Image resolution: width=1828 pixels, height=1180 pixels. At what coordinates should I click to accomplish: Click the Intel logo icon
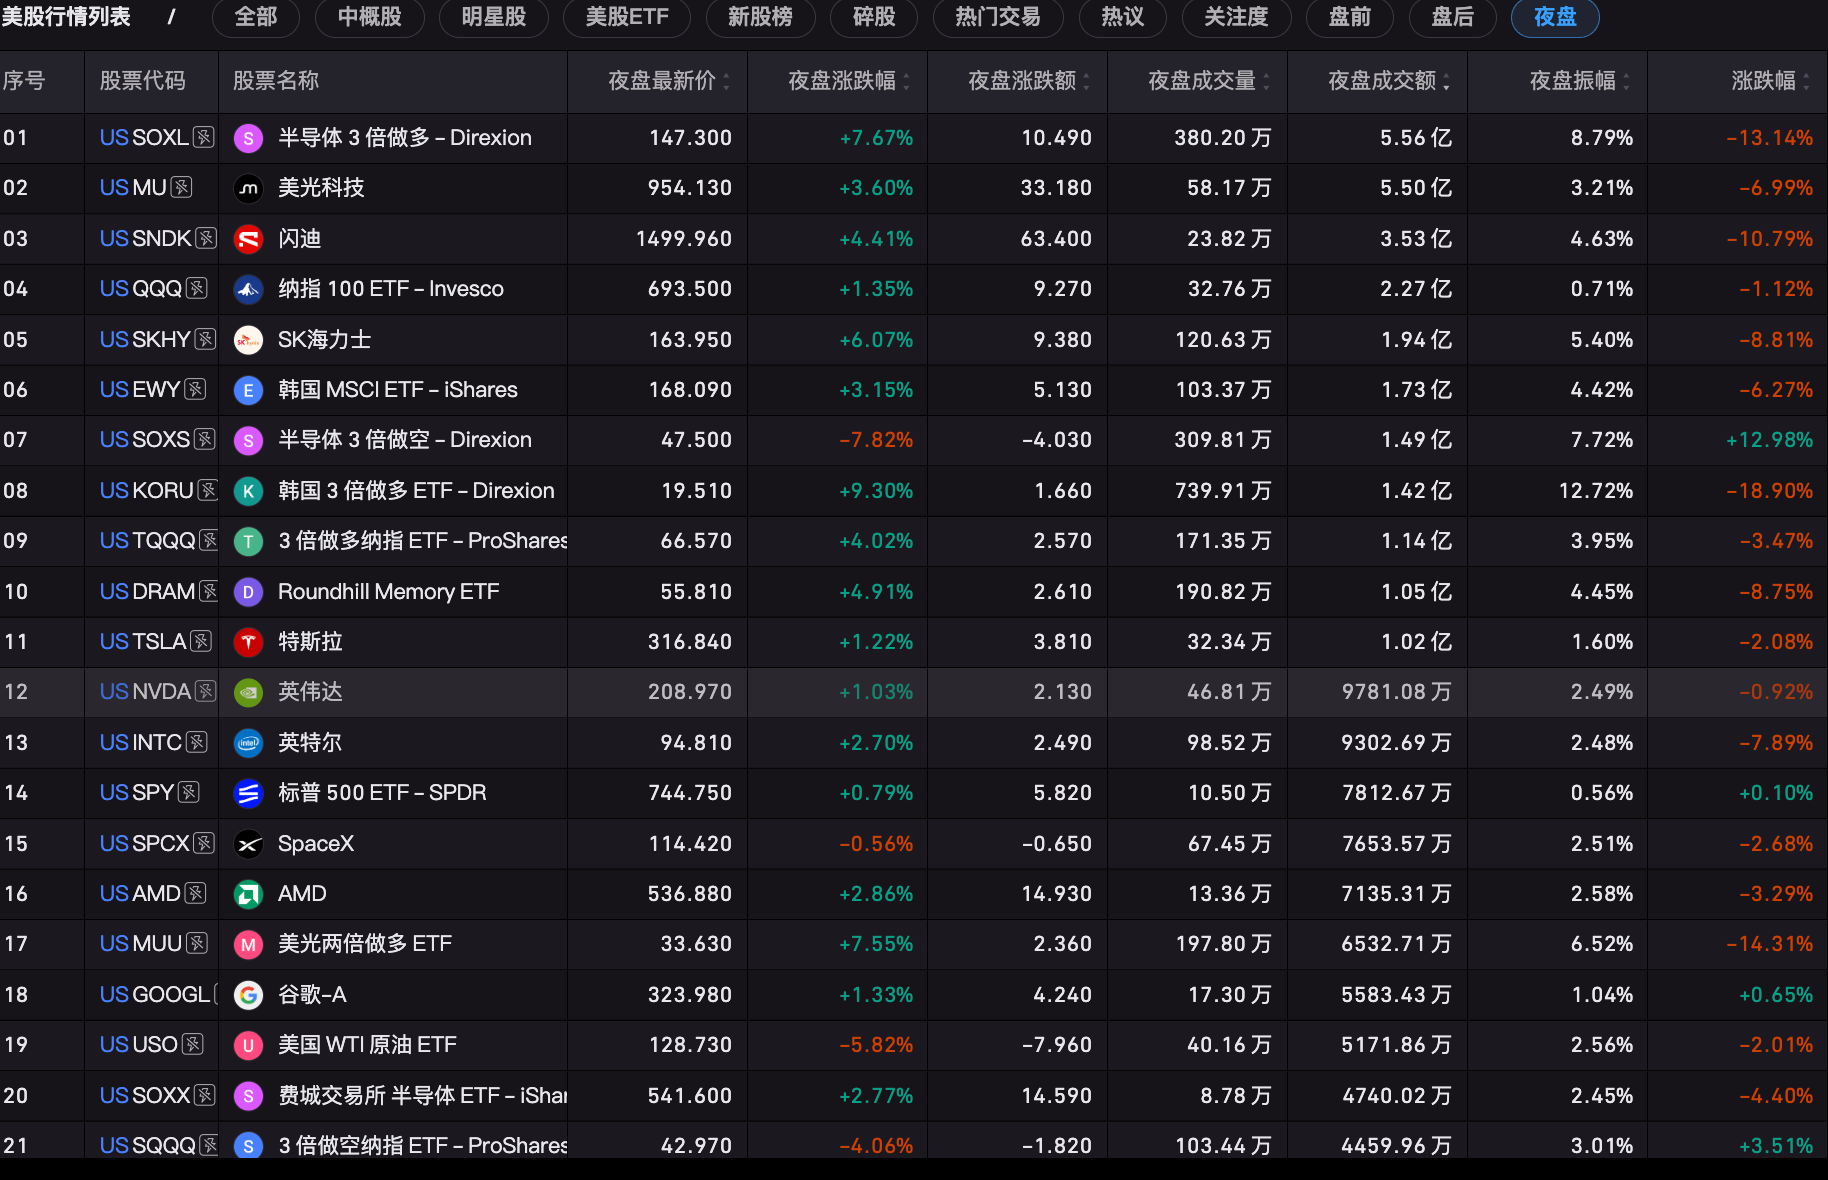click(x=248, y=743)
